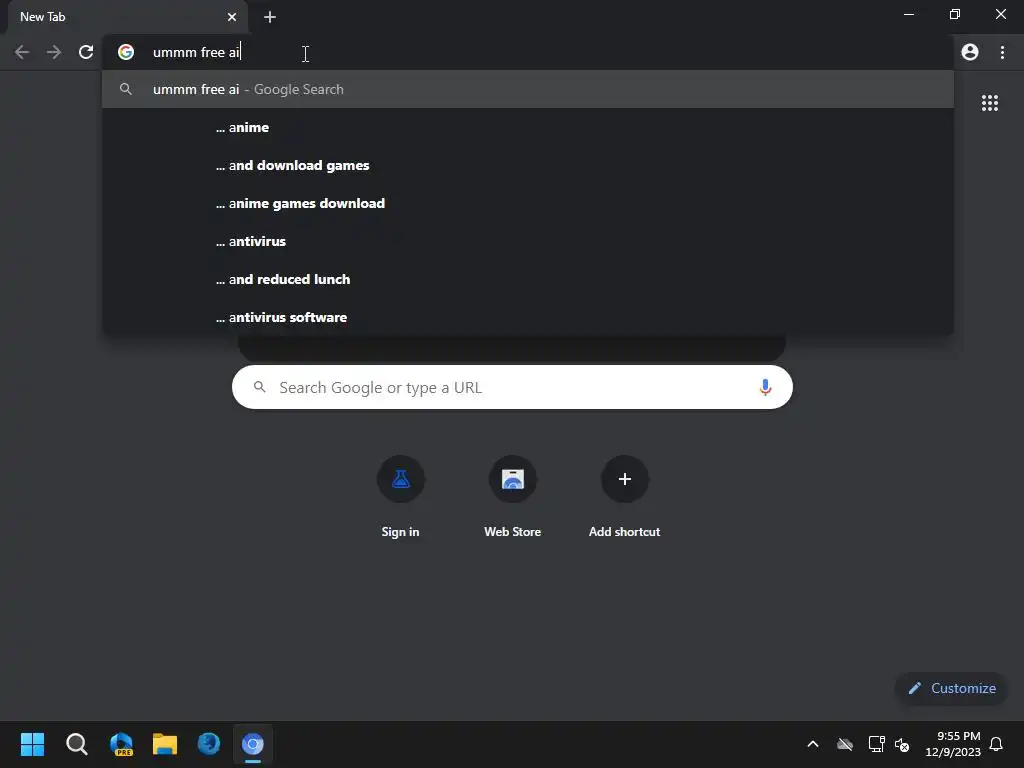Pick the '... antivirus' suggestion
This screenshot has height=768, width=1024.
[x=528, y=241]
